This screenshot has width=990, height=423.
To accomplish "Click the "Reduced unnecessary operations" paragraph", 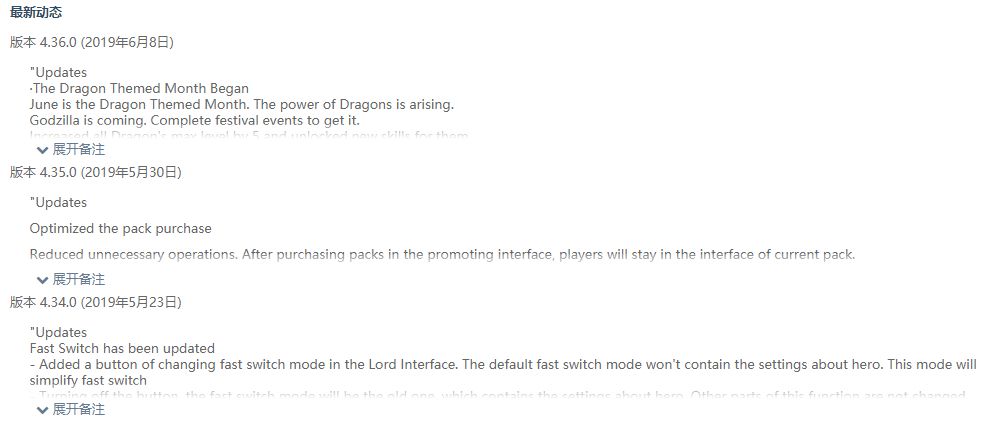I will point(442,255).
